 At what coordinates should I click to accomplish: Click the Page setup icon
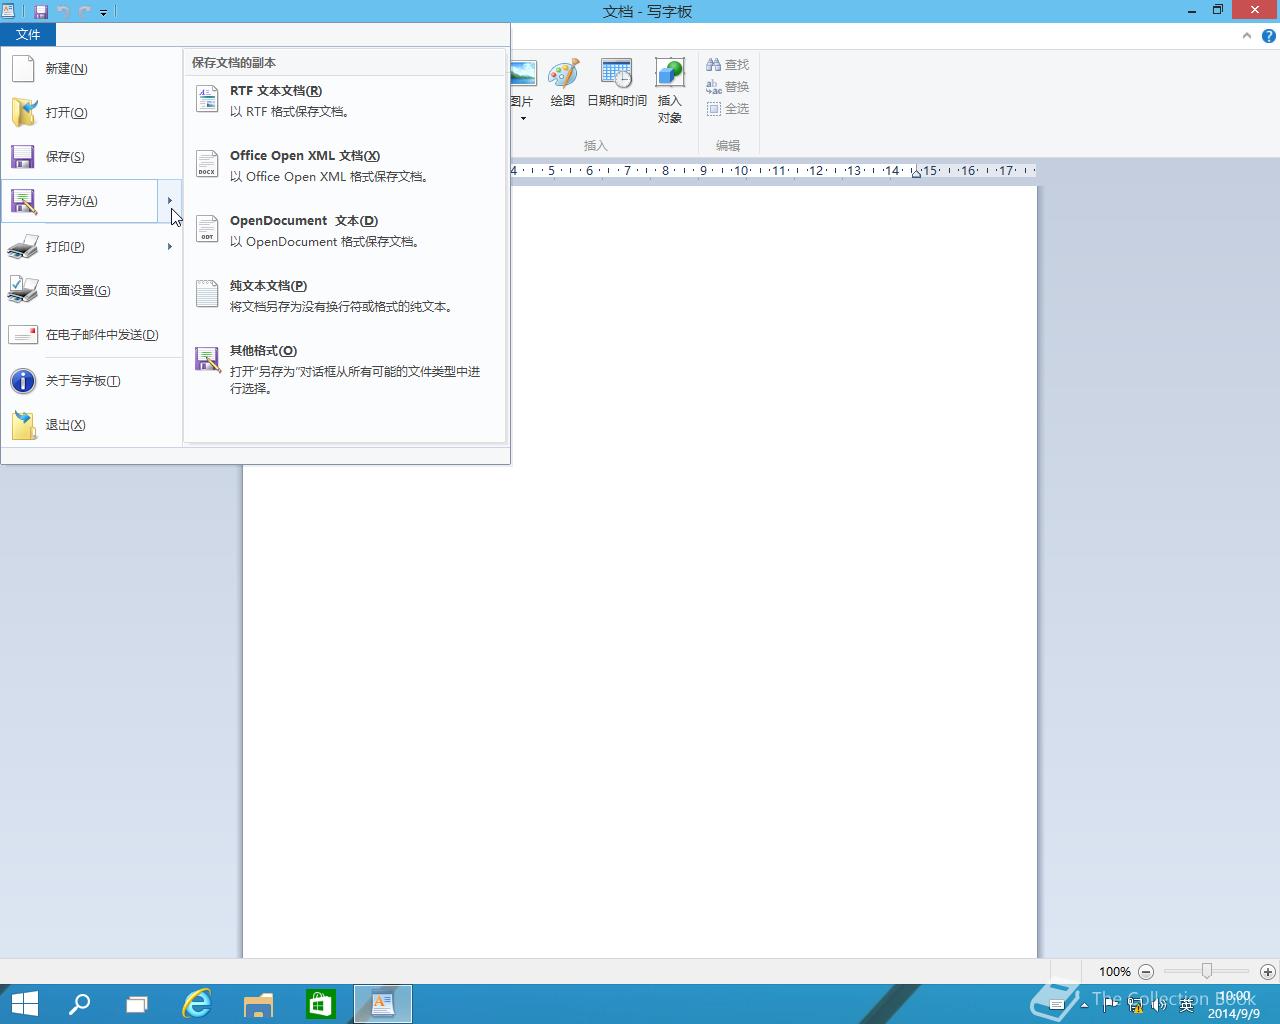[x=23, y=290]
